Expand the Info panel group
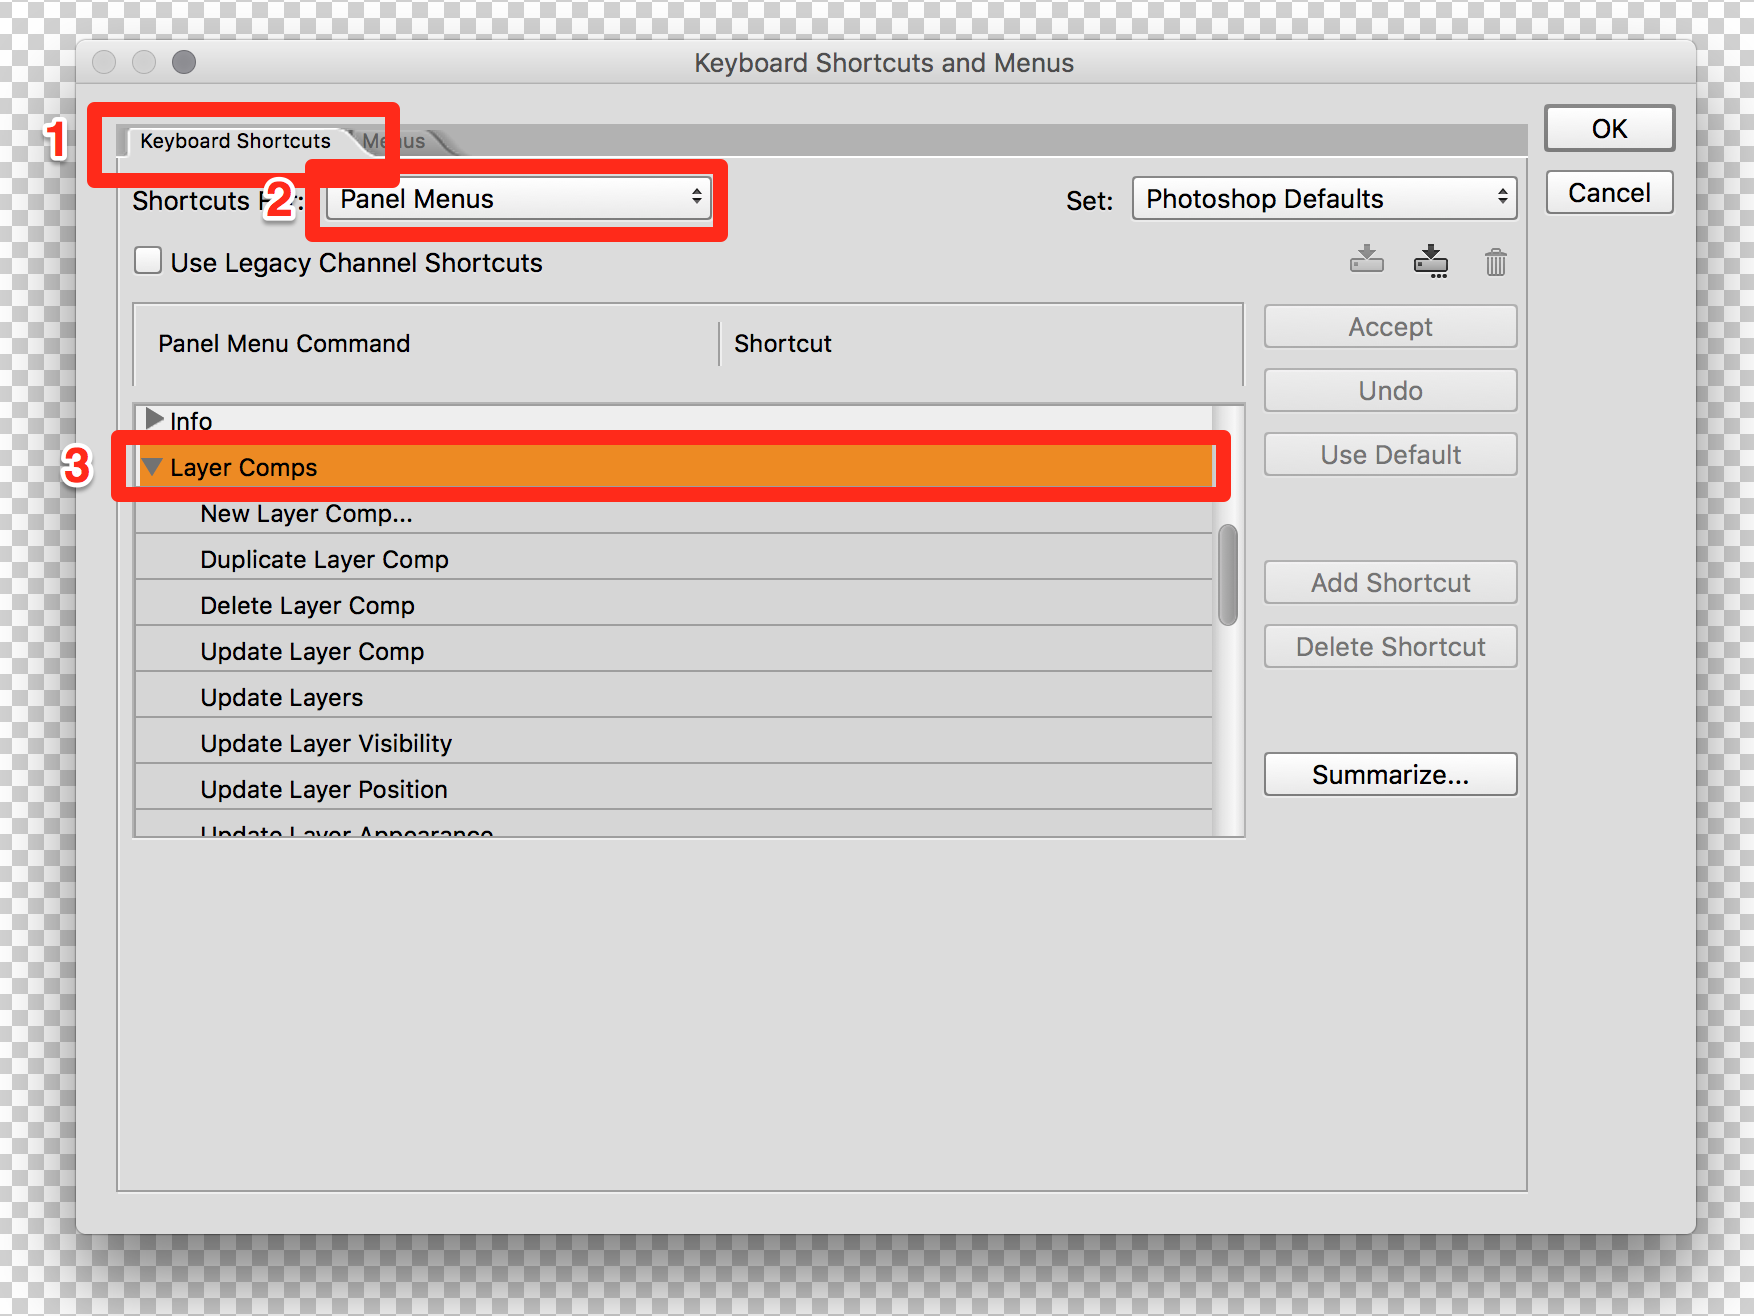The width and height of the screenshot is (1754, 1316). pos(154,419)
